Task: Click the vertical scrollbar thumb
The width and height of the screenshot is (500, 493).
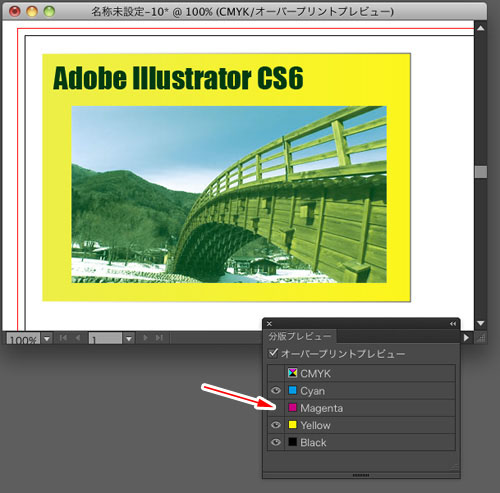Action: (x=480, y=172)
